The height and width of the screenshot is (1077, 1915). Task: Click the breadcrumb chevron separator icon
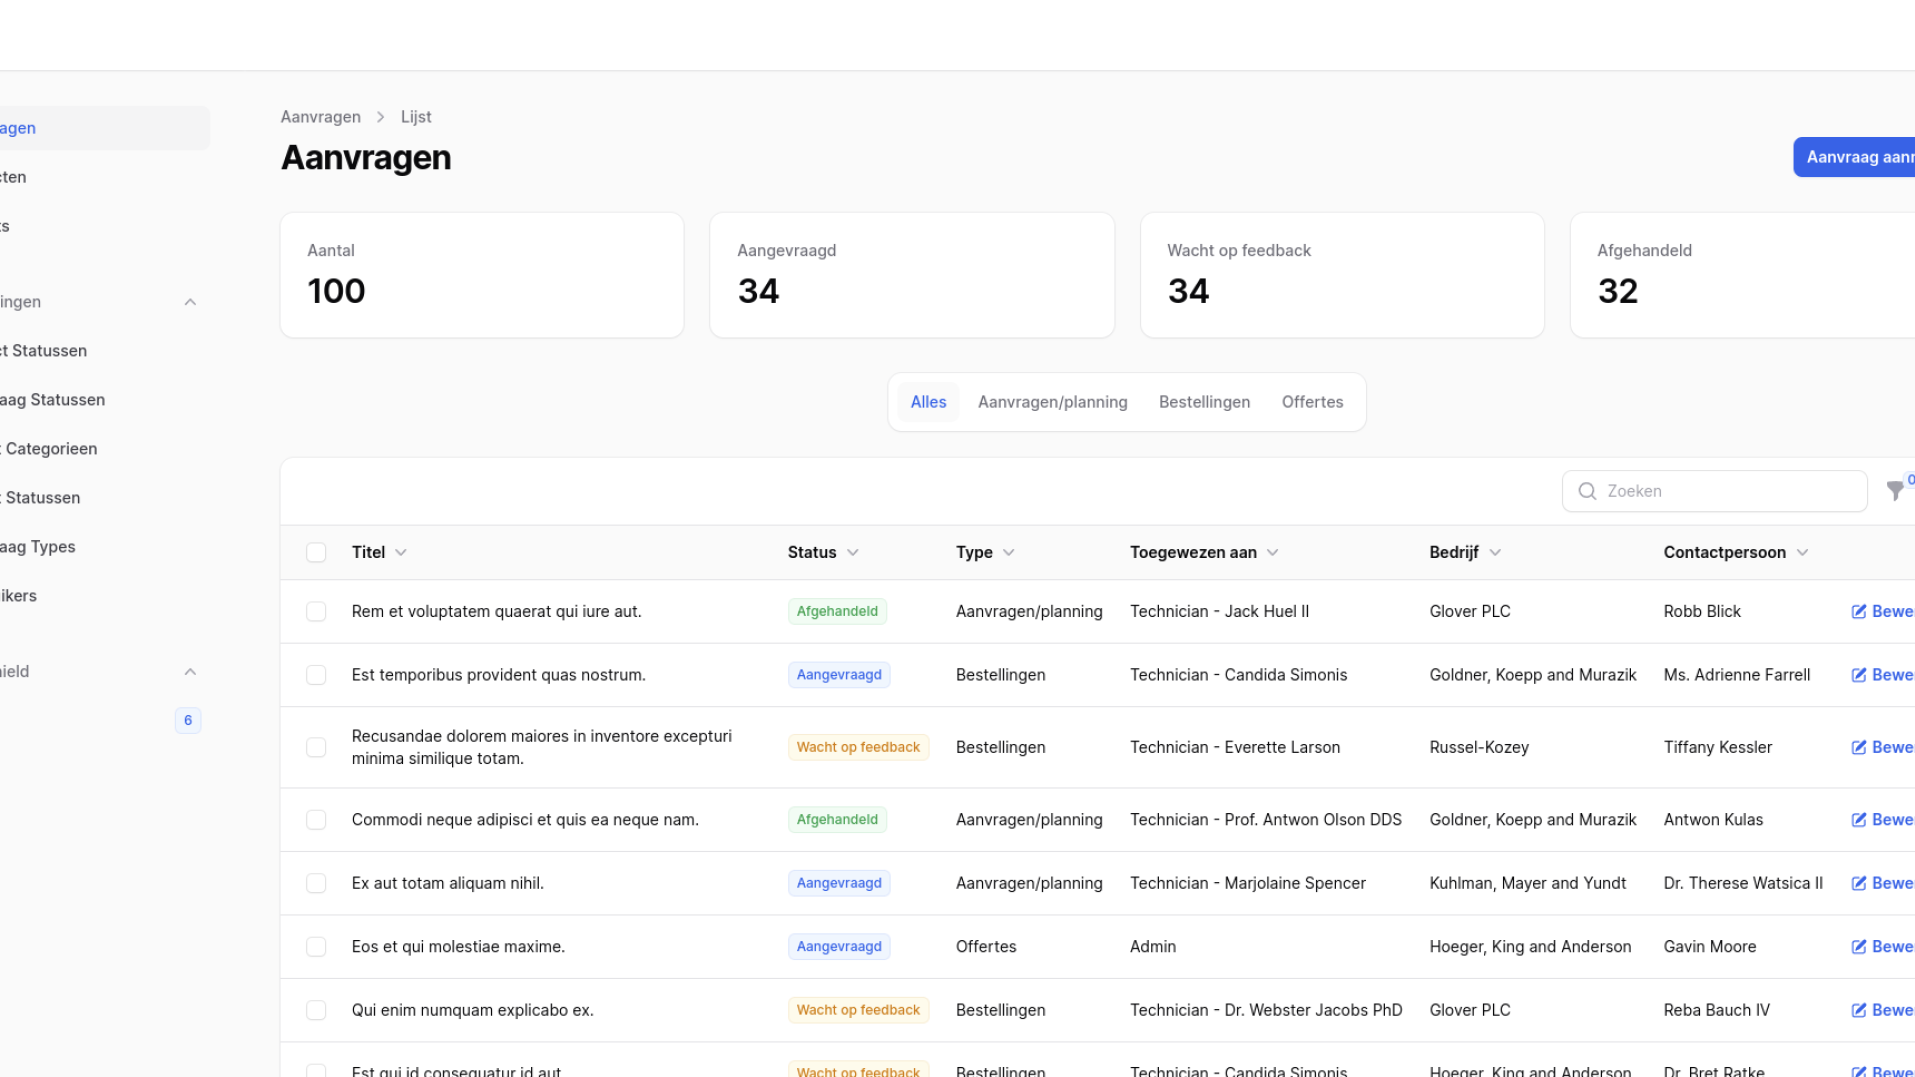[380, 117]
